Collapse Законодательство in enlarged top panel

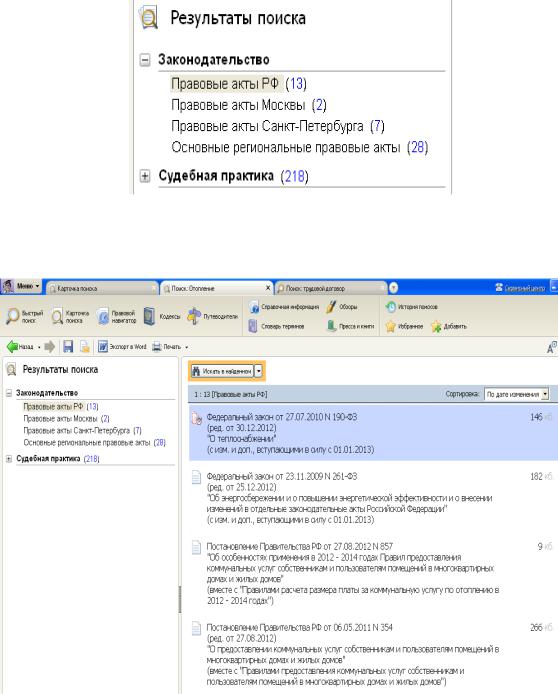(x=145, y=60)
